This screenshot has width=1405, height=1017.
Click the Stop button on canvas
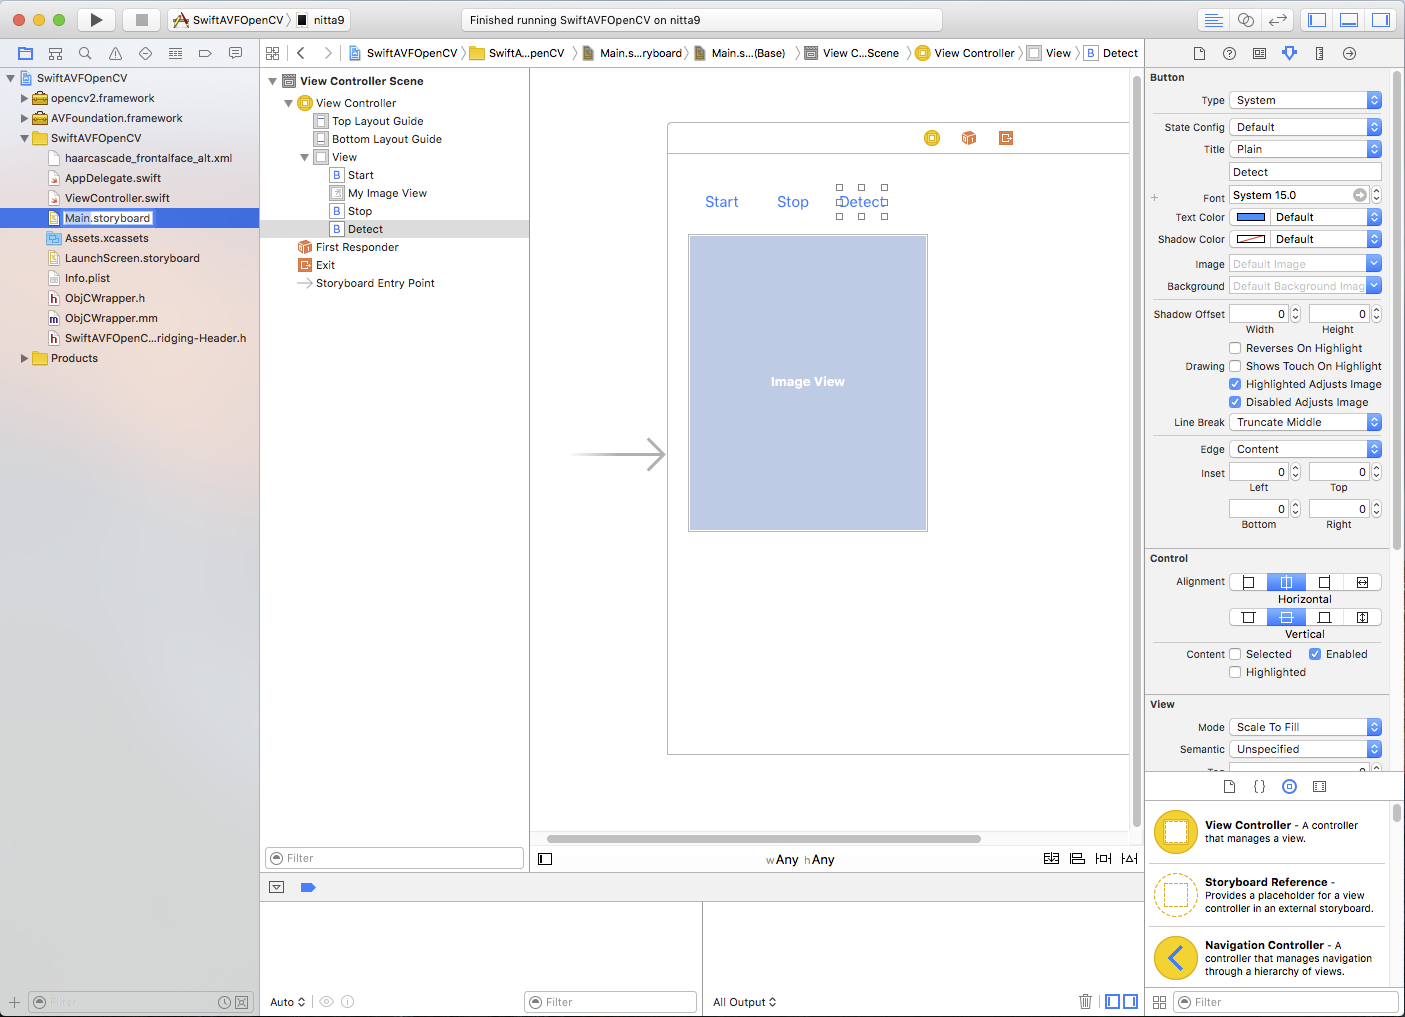tap(792, 202)
